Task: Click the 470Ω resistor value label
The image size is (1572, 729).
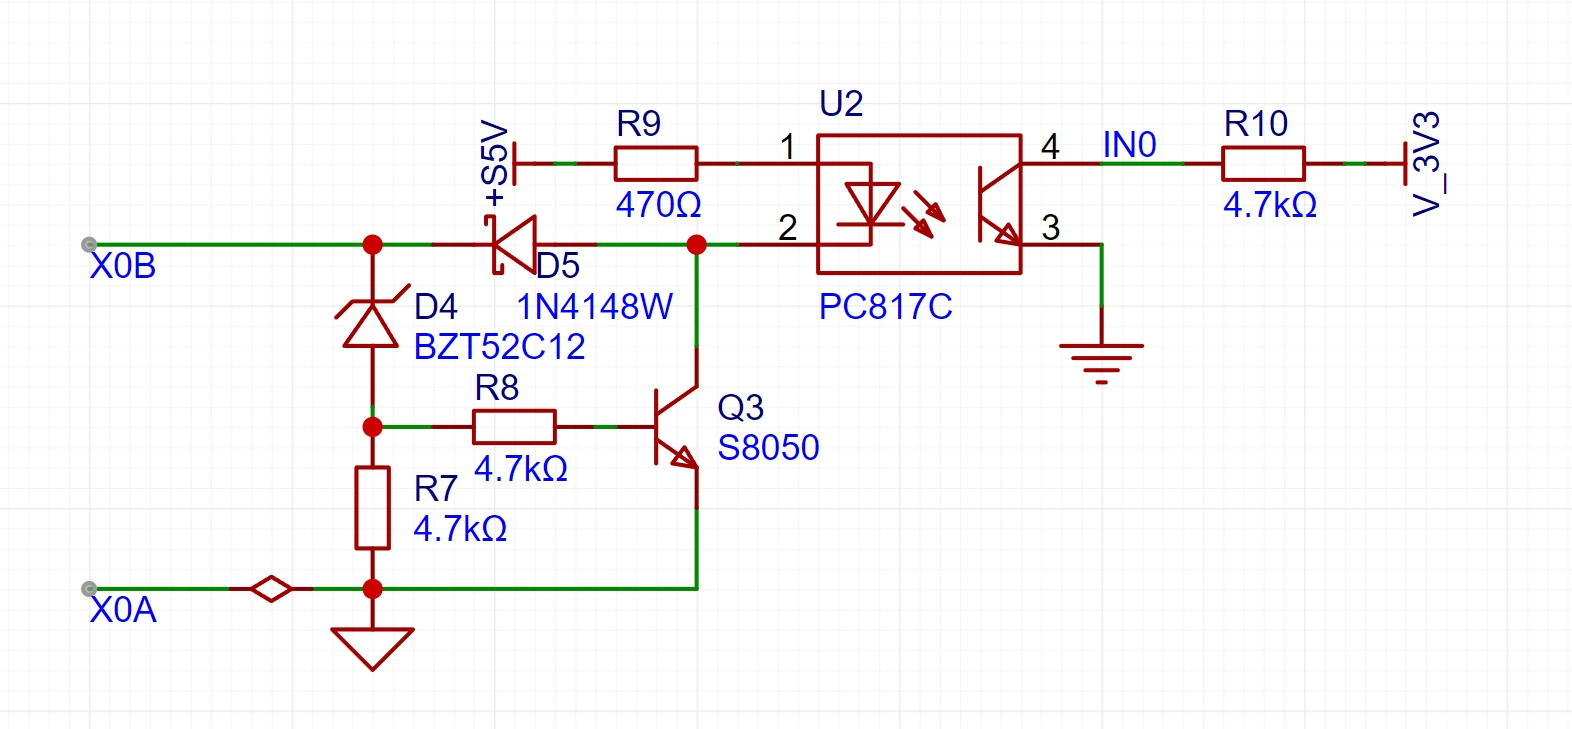Action: (x=658, y=205)
